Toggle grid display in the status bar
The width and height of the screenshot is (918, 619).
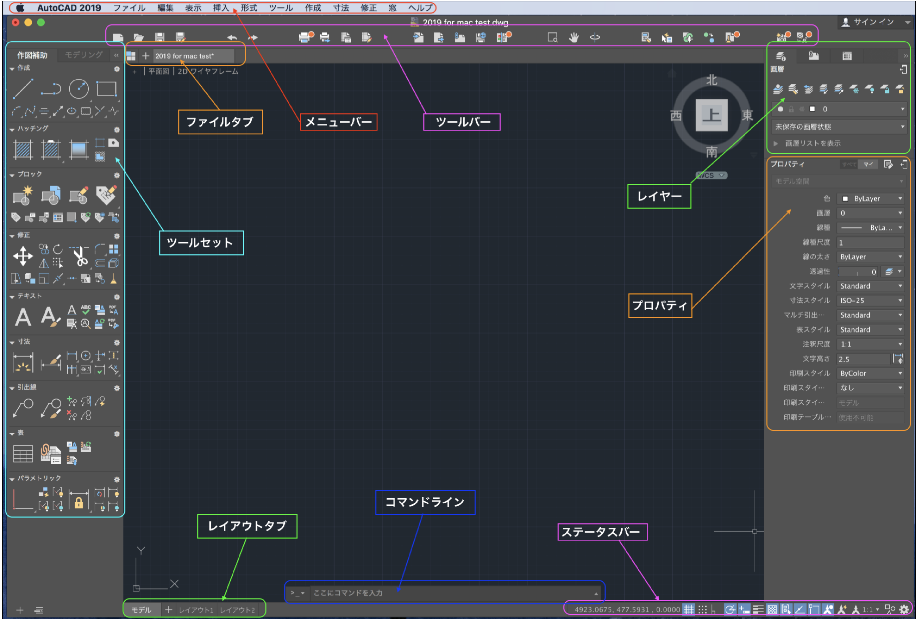[x=689, y=610]
